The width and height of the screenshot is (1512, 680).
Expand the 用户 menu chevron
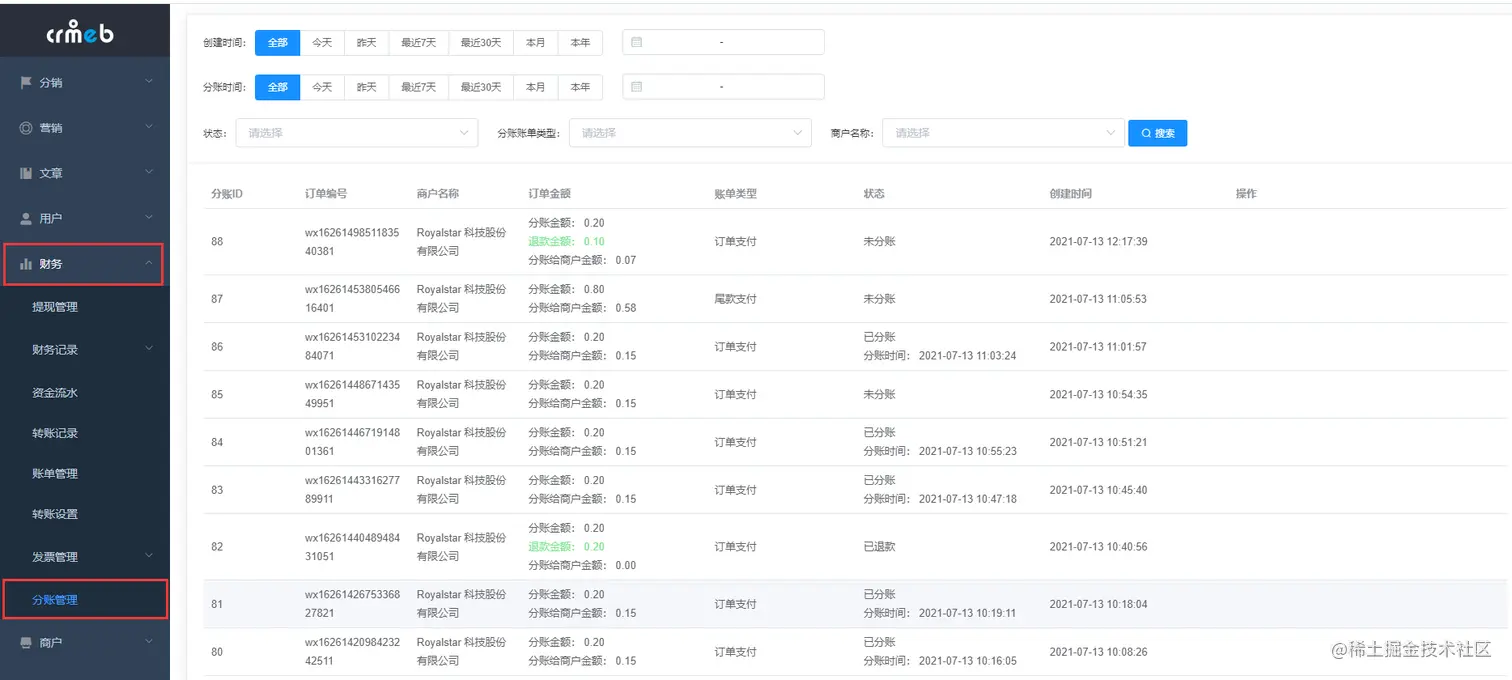(149, 217)
